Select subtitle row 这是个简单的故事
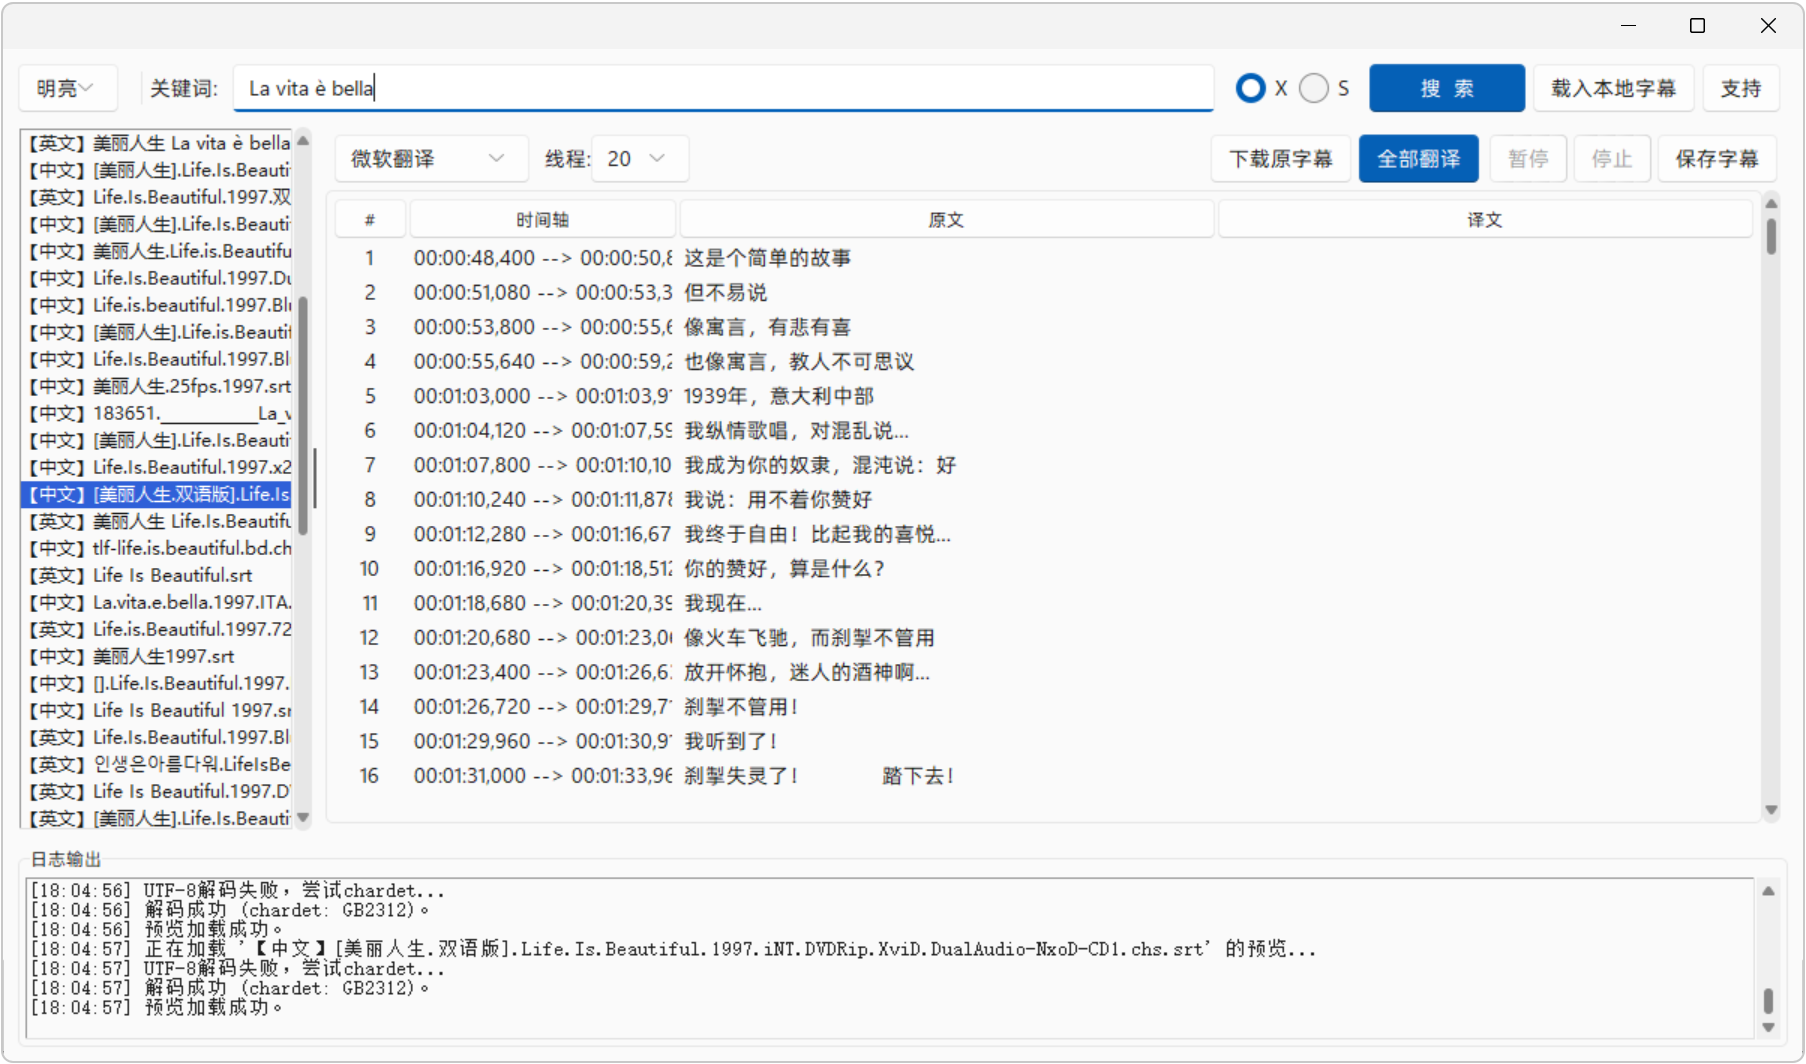Image resolution: width=1806 pixels, height=1064 pixels. coord(1043,258)
